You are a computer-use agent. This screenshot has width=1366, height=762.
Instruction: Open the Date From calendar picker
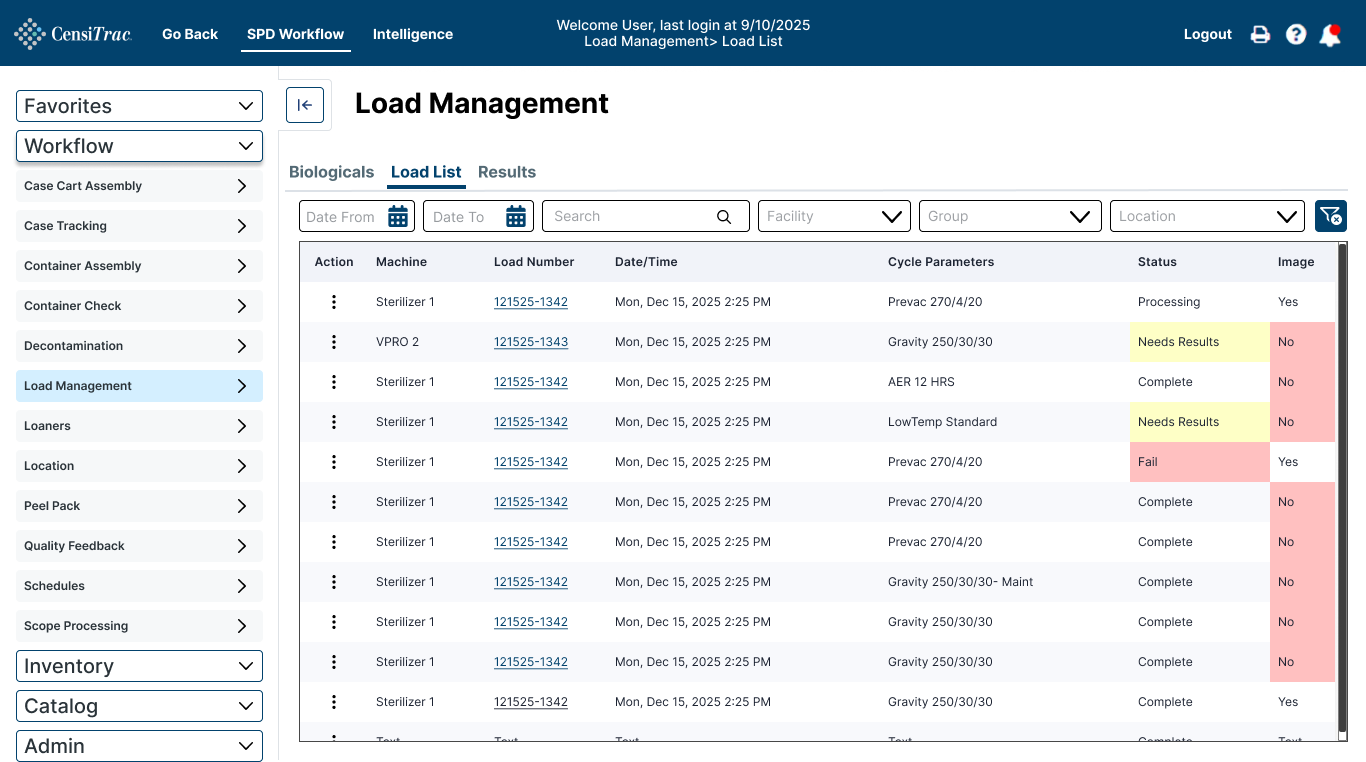coord(398,216)
